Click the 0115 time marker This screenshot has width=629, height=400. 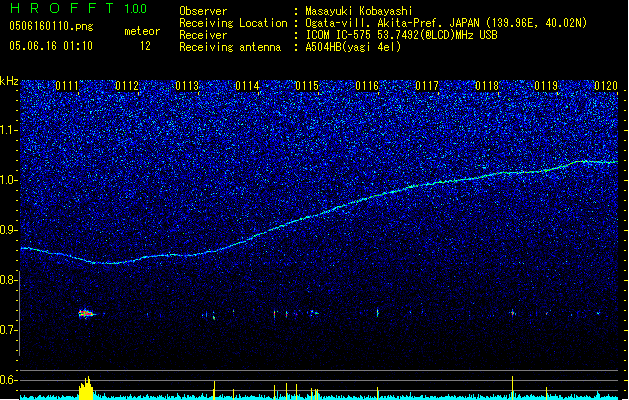point(307,86)
